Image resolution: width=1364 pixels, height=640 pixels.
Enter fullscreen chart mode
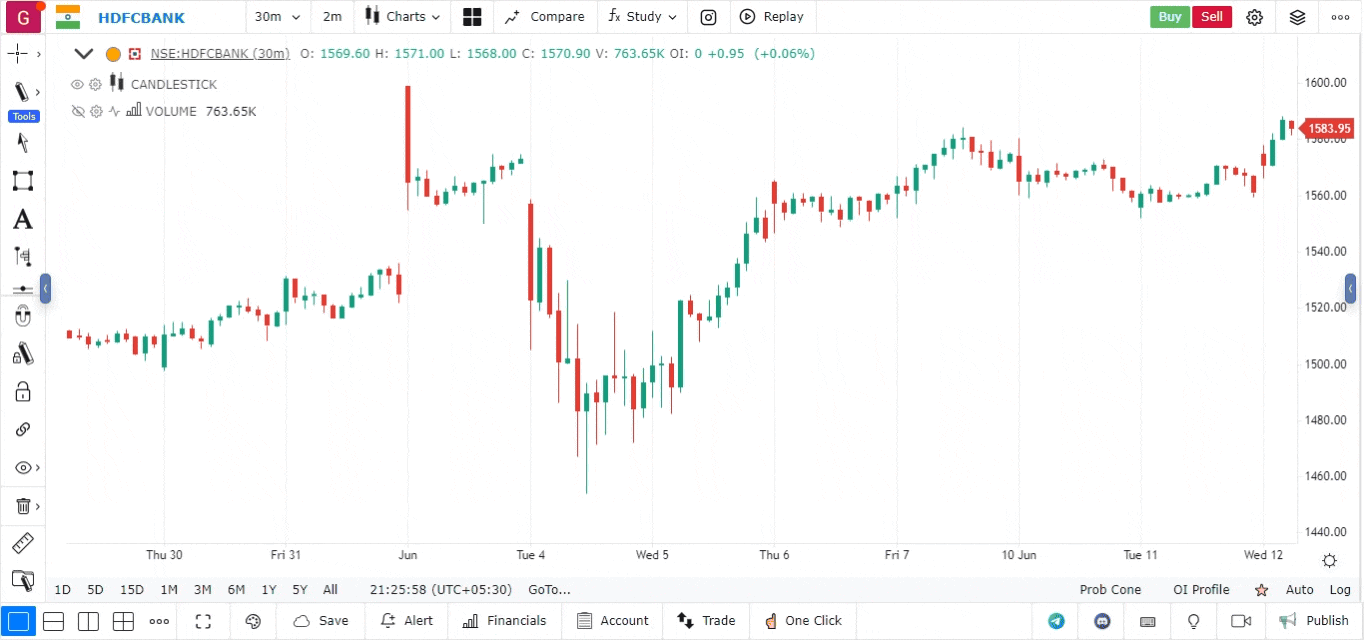click(x=203, y=621)
